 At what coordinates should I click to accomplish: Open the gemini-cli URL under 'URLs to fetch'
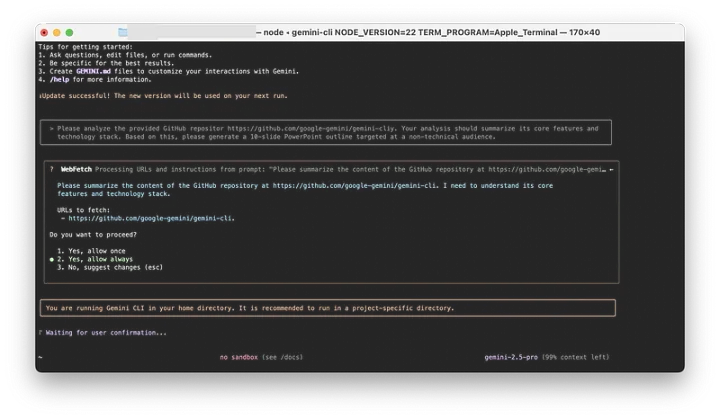click(151, 218)
